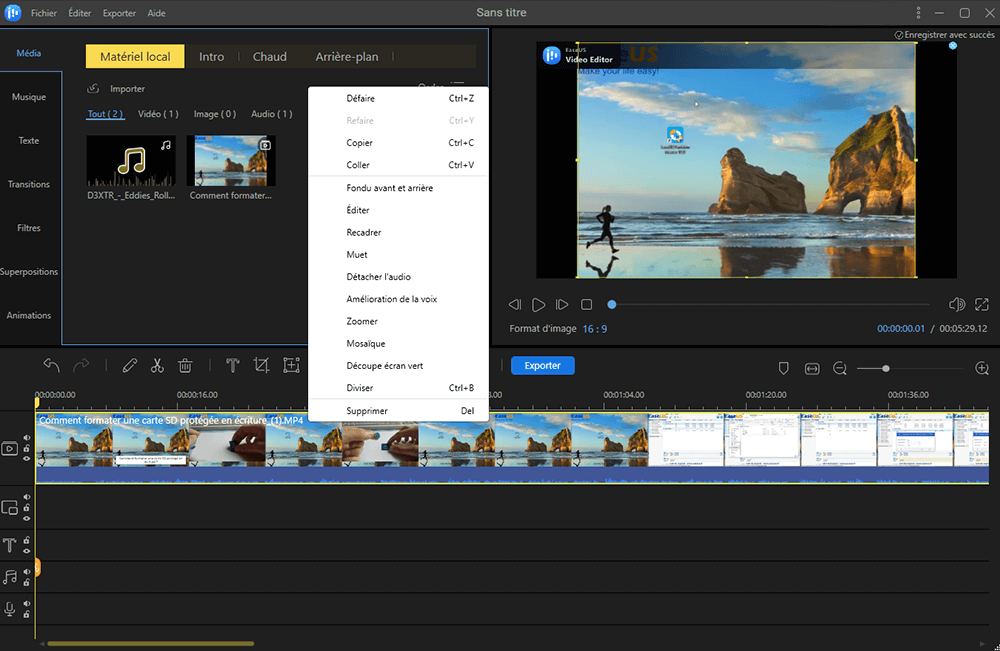Screen dimensions: 1000x651
Task: Click the blue Exporter button
Action: (x=543, y=365)
